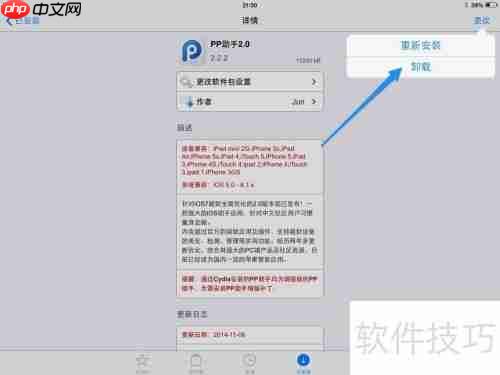Click the version number 2.2.2
Screen dimensions: 500x375
click(219, 58)
